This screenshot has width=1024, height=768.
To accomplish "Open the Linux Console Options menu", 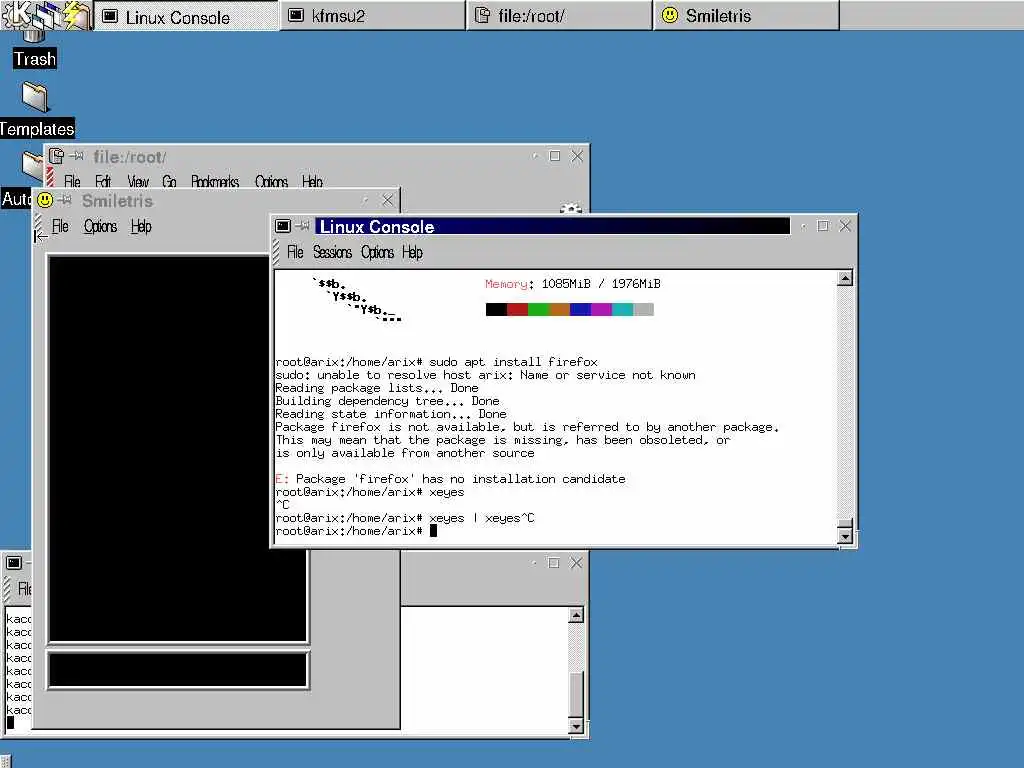I will tap(377, 252).
